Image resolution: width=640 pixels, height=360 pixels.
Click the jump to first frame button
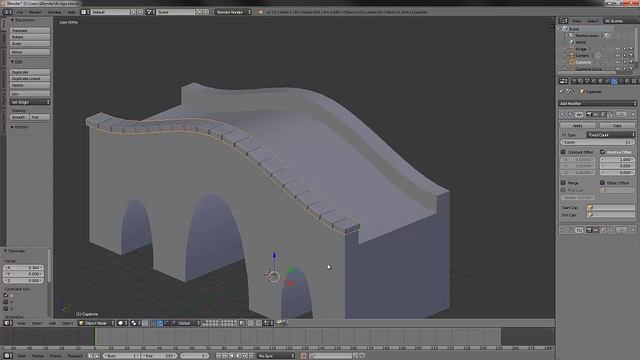pos(218,356)
